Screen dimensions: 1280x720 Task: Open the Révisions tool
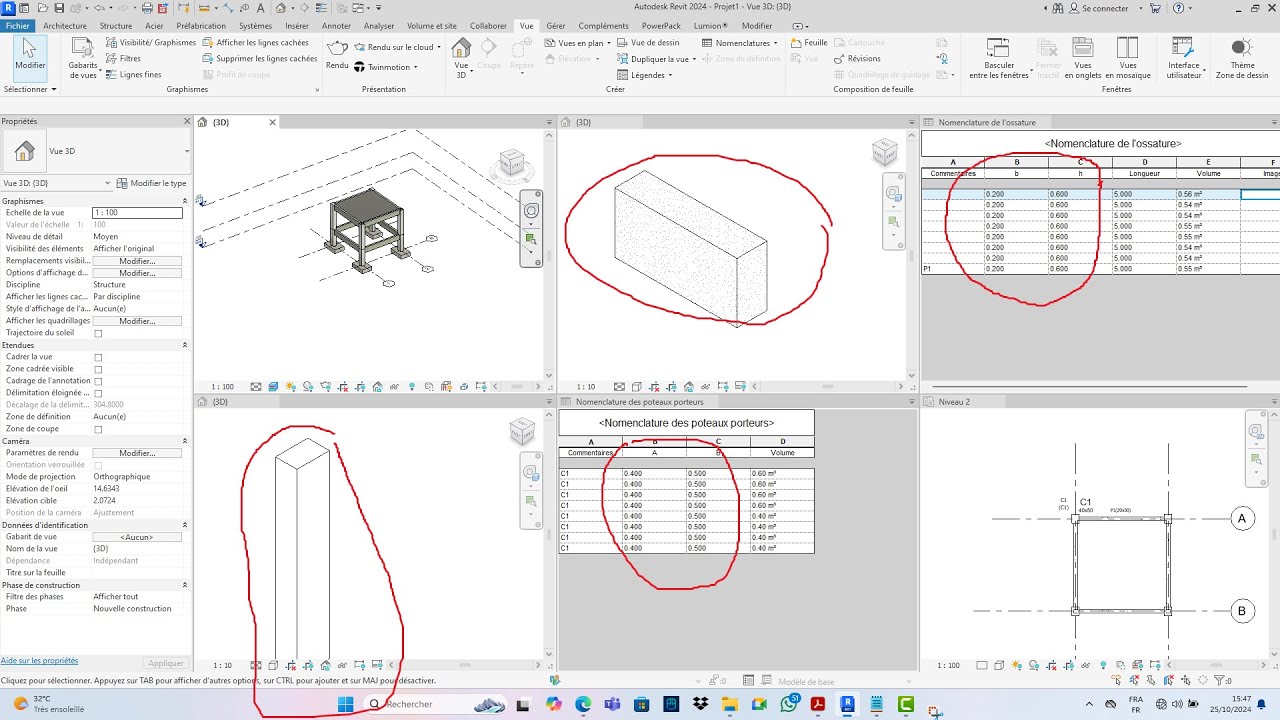pos(855,59)
